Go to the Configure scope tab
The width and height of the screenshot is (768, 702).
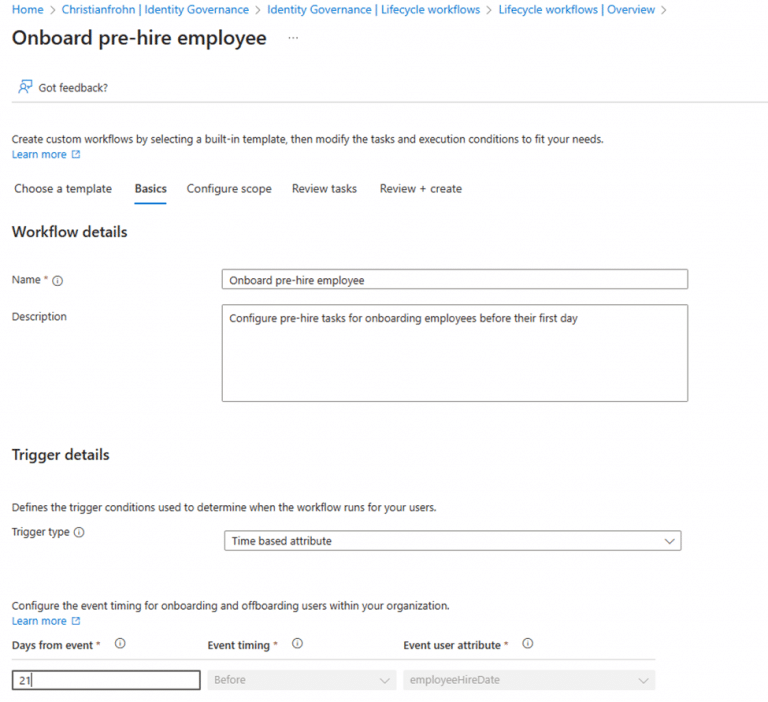pos(229,188)
